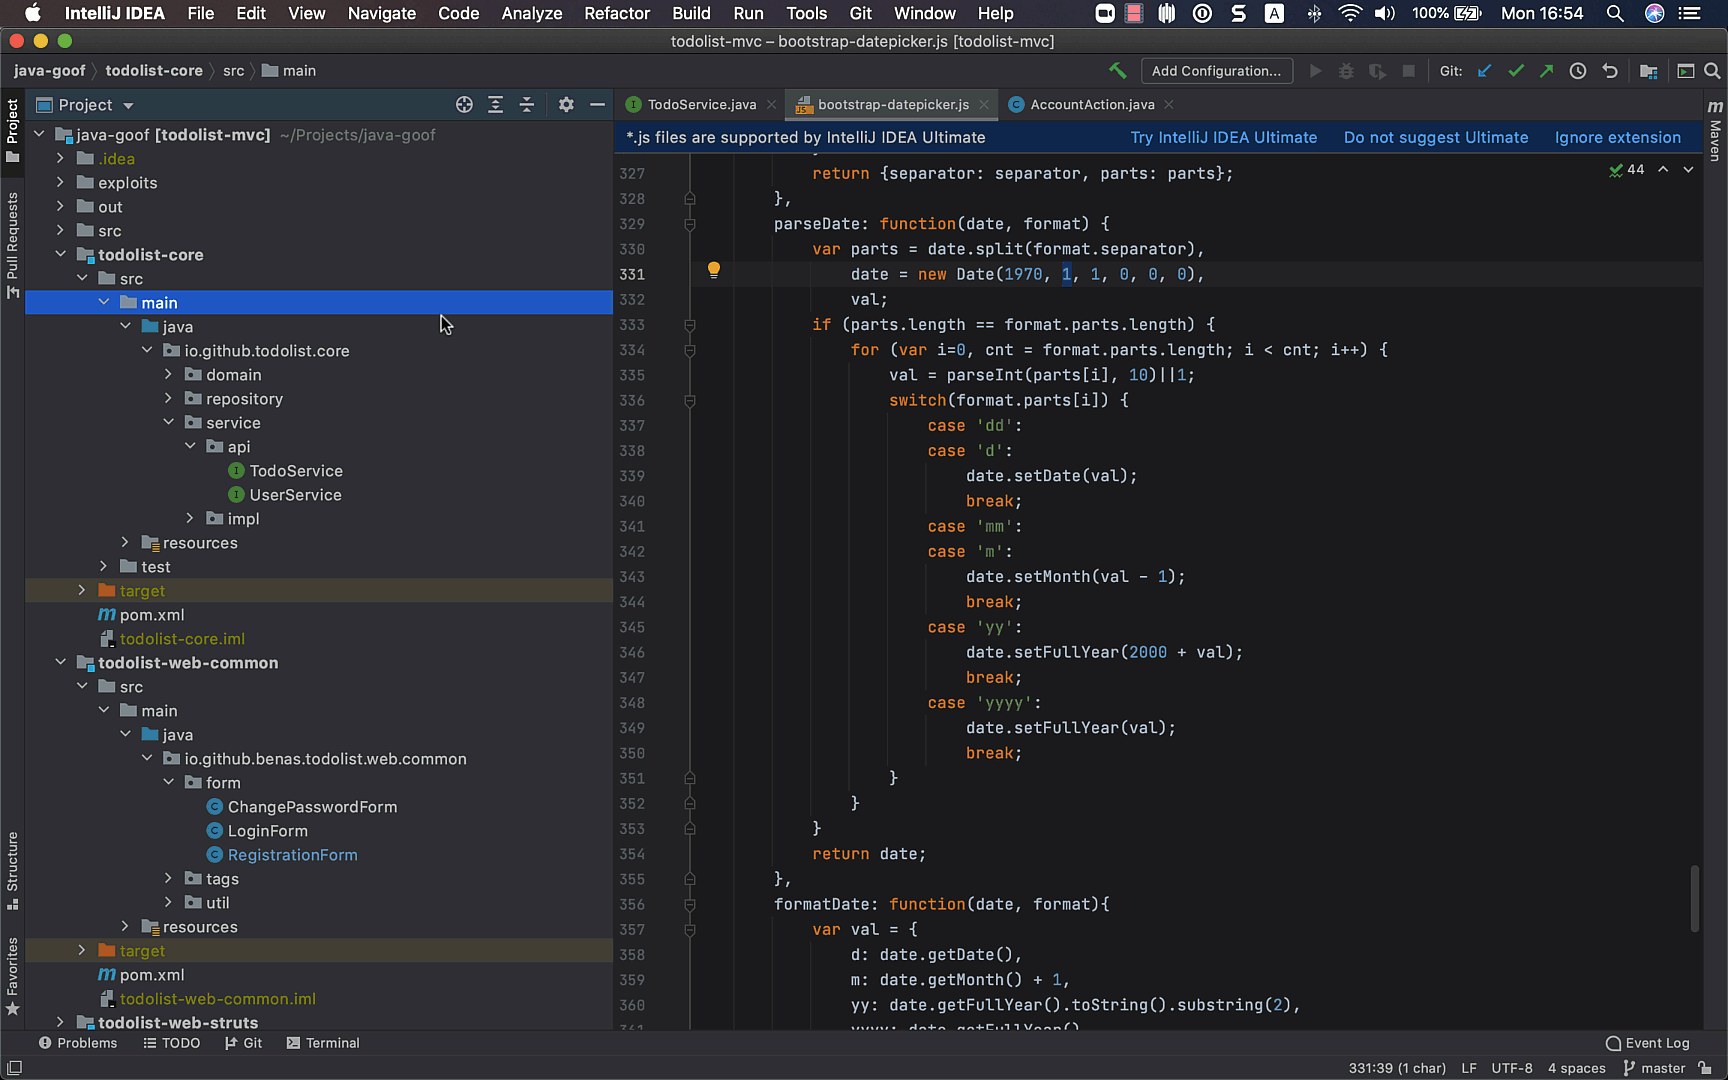Open Git show history clock icon

pyautogui.click(x=1578, y=71)
